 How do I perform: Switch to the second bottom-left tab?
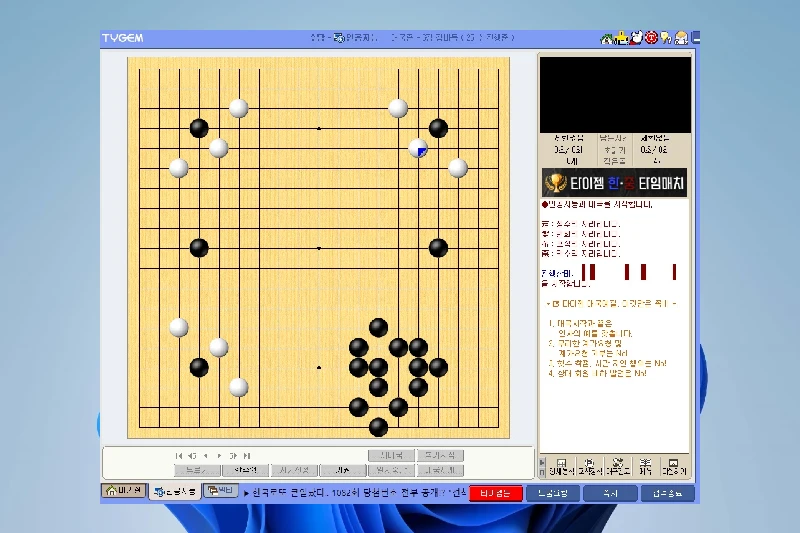point(174,491)
